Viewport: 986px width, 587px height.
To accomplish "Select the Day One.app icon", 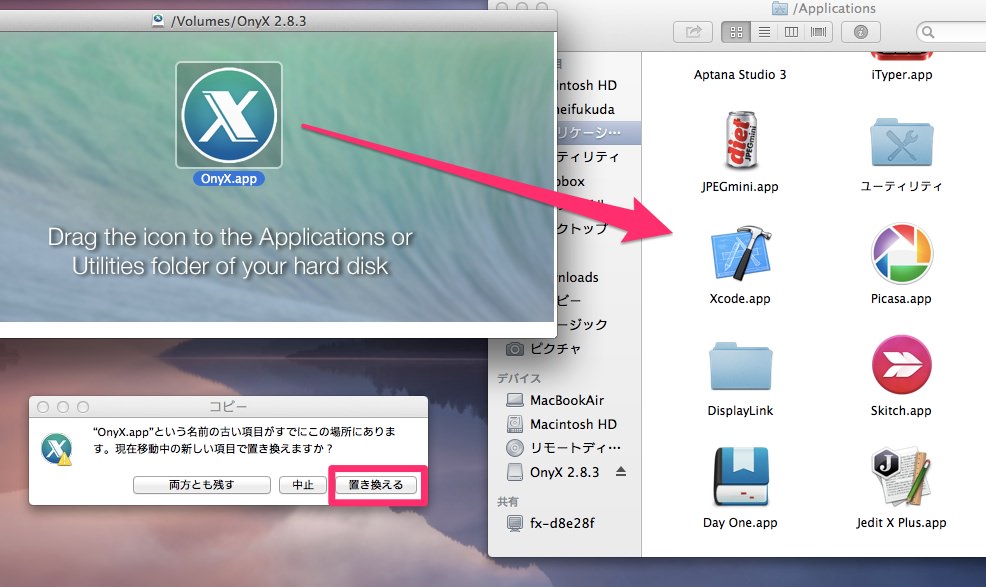I will pos(740,477).
